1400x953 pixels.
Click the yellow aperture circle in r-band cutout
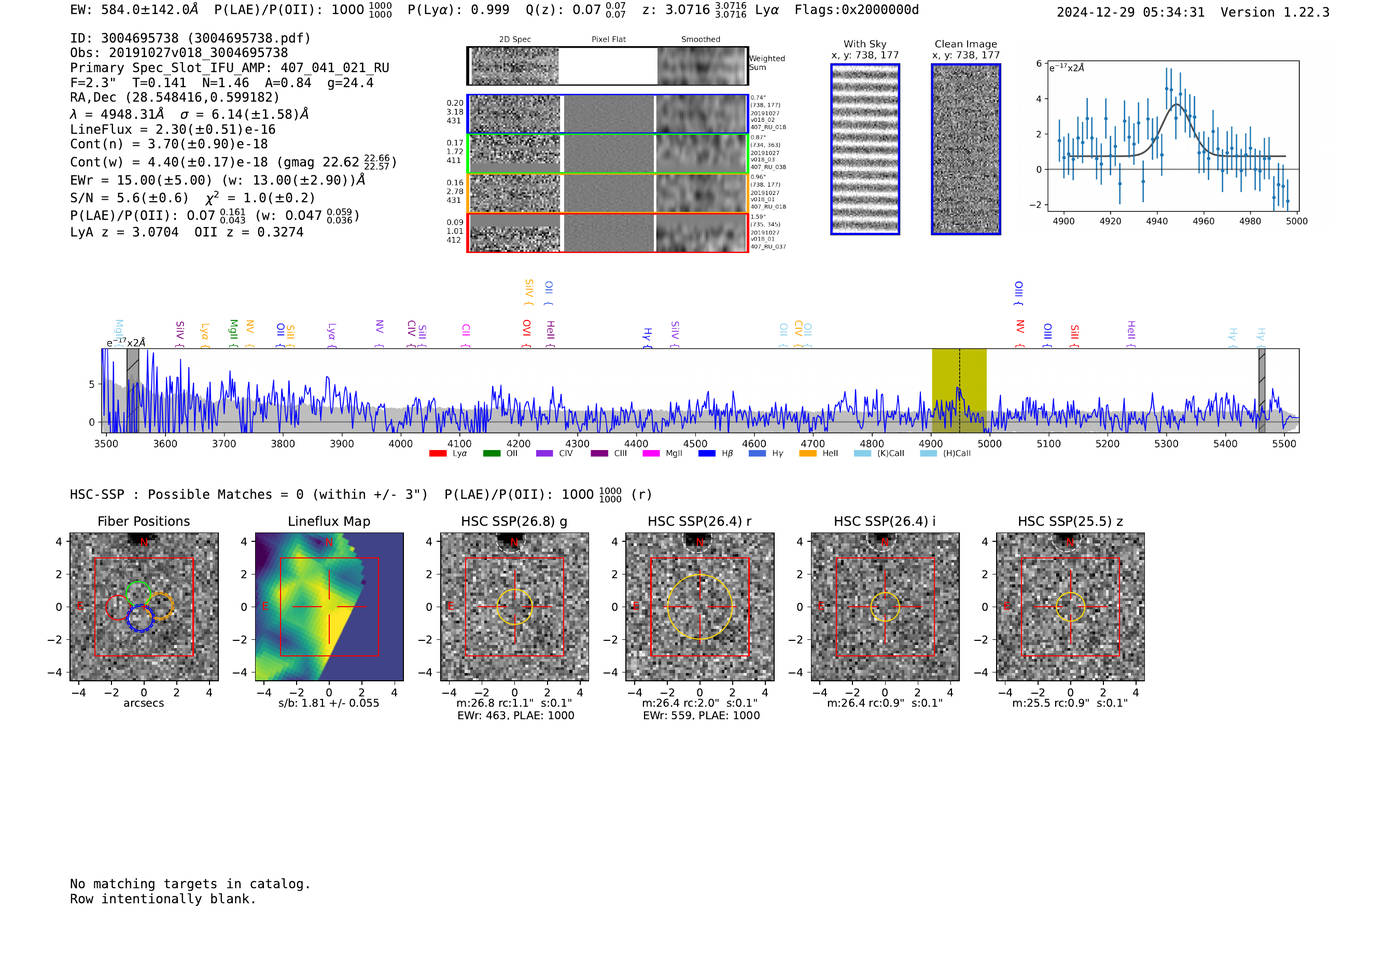click(700, 607)
